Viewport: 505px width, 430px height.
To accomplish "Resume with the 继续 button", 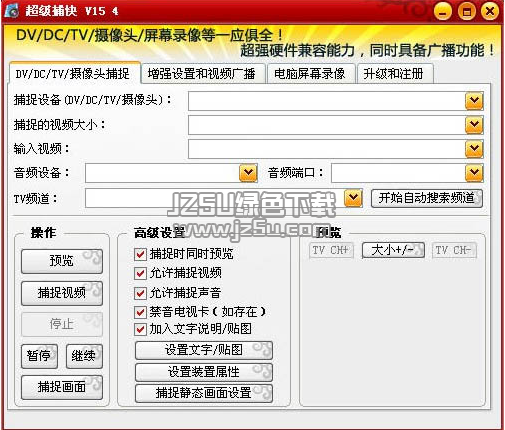I will (x=84, y=356).
